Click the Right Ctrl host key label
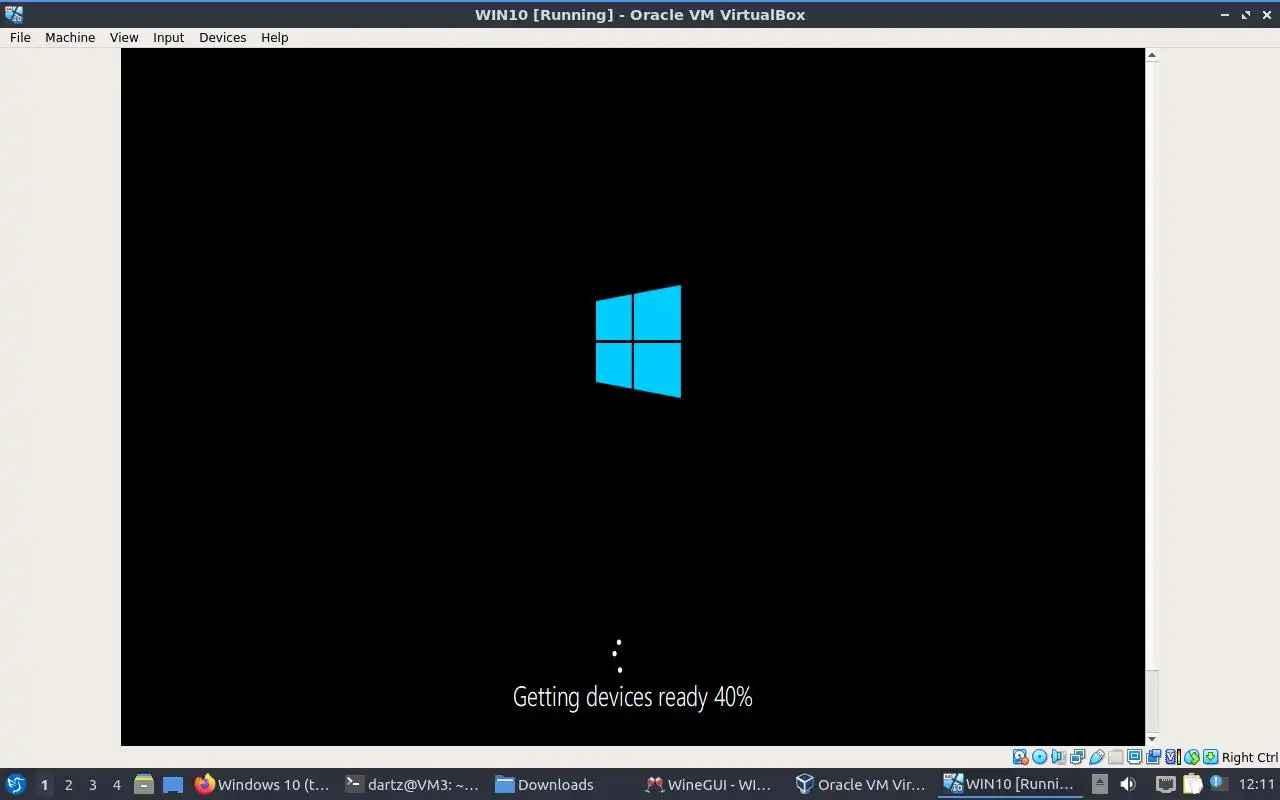This screenshot has width=1280, height=800. (x=1249, y=757)
